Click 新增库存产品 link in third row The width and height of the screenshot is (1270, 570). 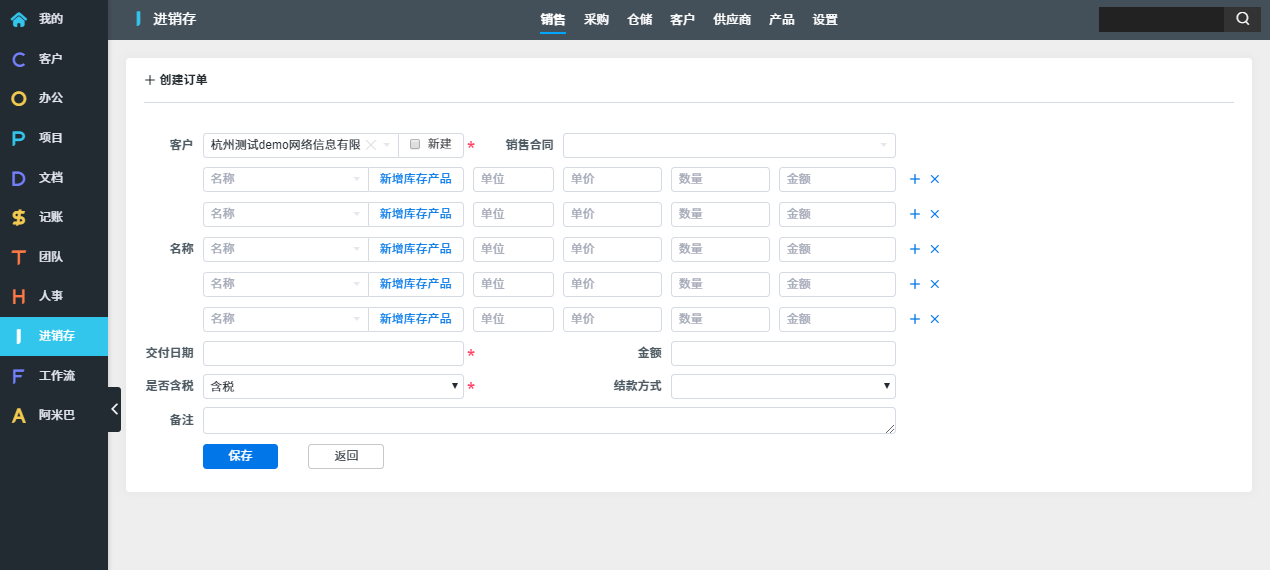click(x=415, y=249)
